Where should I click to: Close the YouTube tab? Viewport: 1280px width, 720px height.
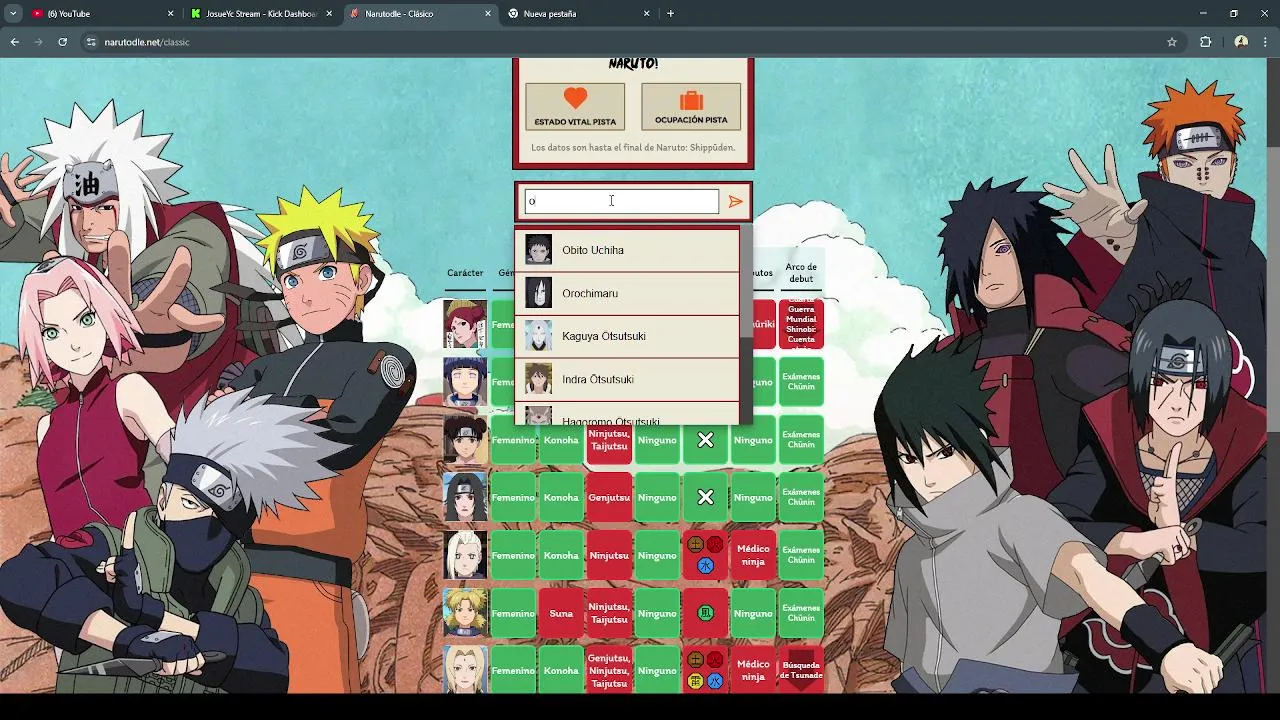[x=170, y=14]
